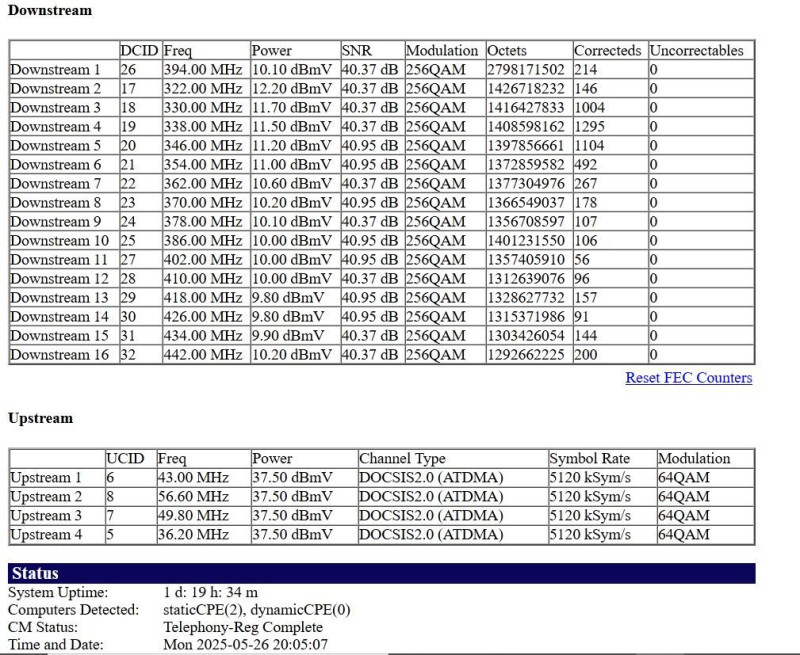Click the Reset FEC Counters link
The width and height of the screenshot is (800, 655).
(x=688, y=377)
